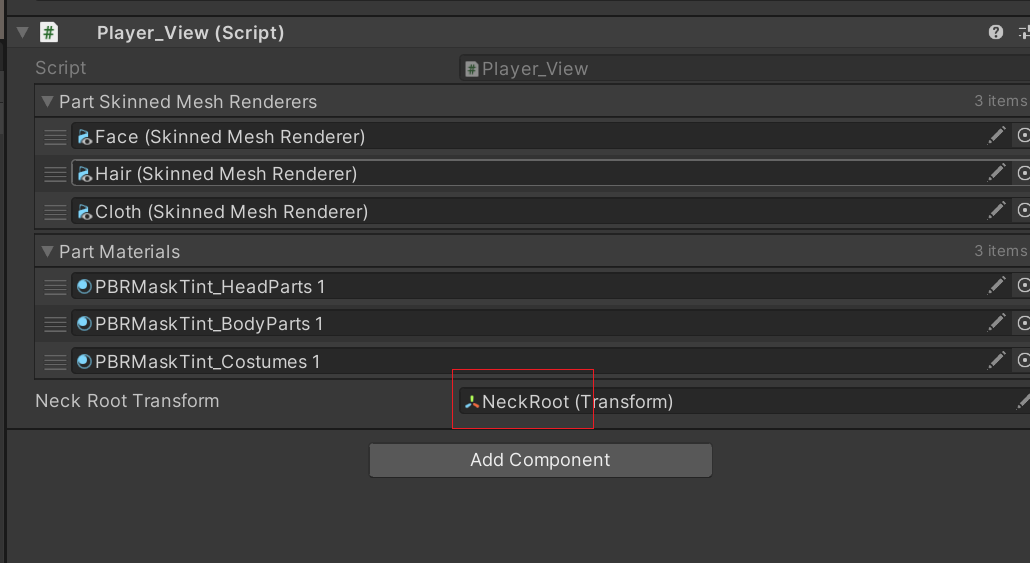The height and width of the screenshot is (563, 1030).
Task: Edit PBRMaskTint_HeadParts 1 material reference
Action: (x=996, y=286)
